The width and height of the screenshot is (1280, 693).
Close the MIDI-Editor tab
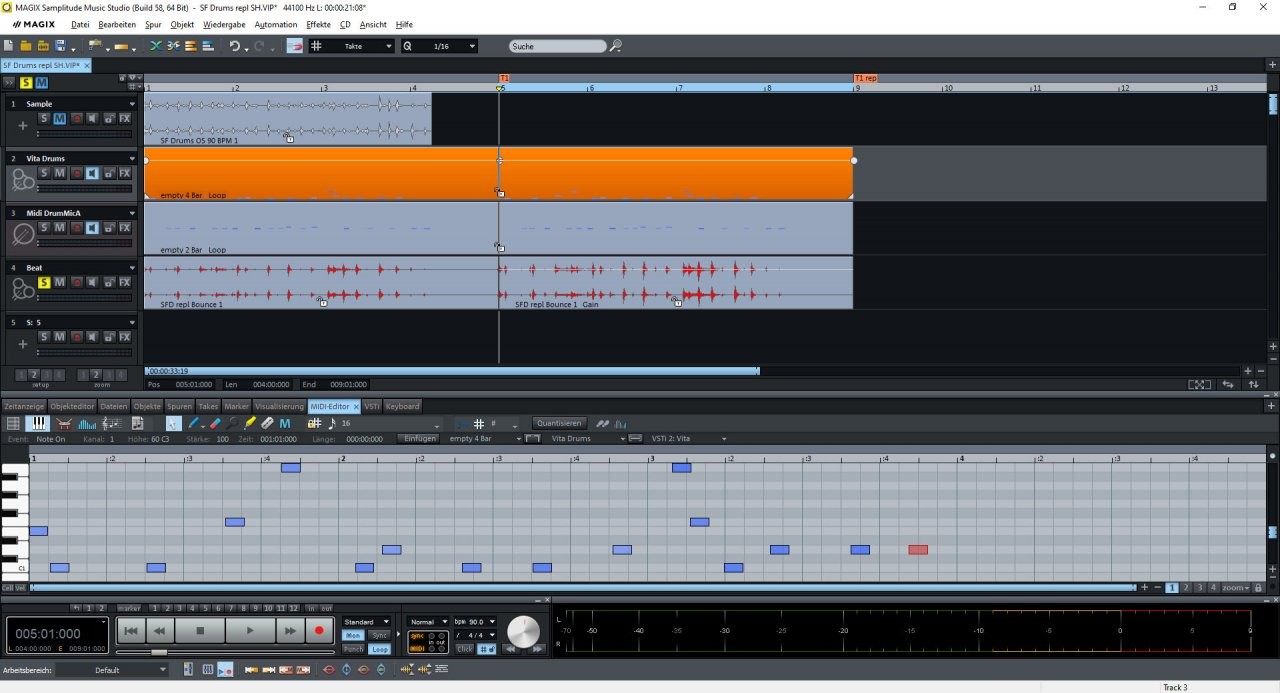[x=356, y=406]
